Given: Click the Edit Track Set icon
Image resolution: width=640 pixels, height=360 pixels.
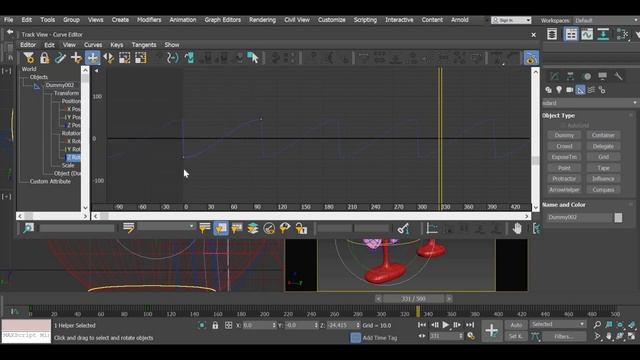Looking at the screenshot, I should click(x=129, y=228).
